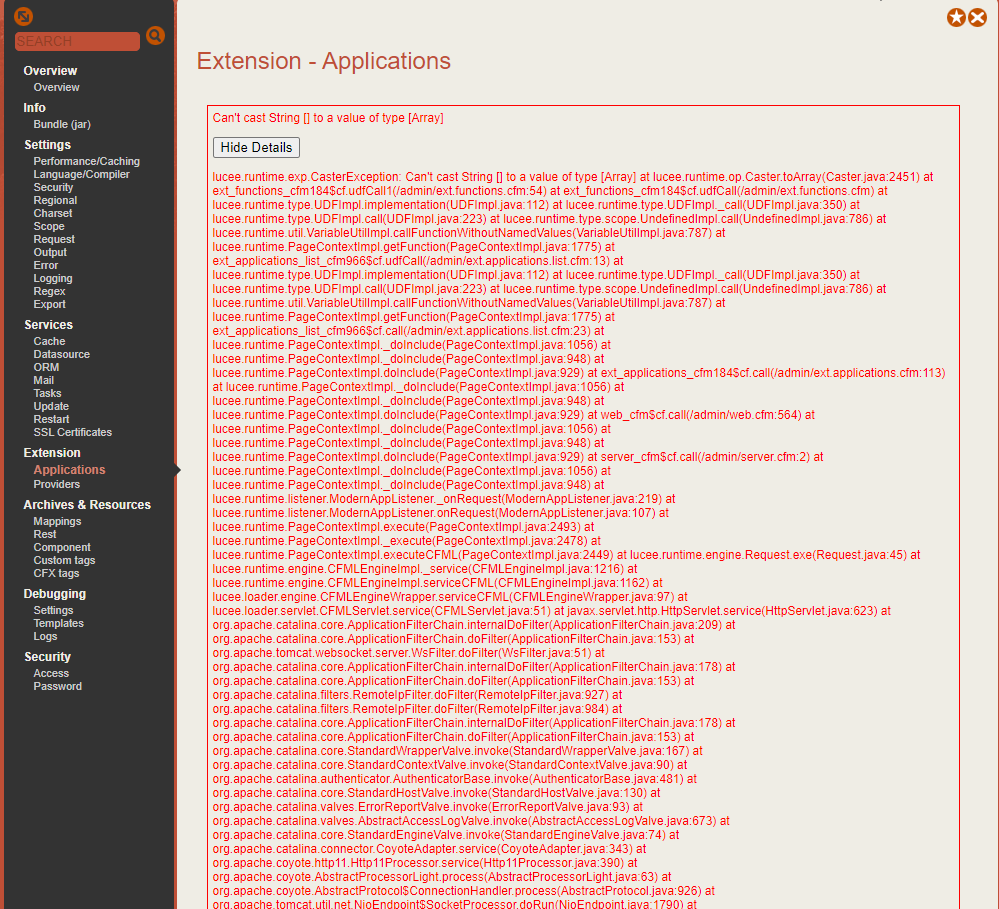
Task: Open Rest under Archives & Resources
Action: pyautogui.click(x=45, y=534)
